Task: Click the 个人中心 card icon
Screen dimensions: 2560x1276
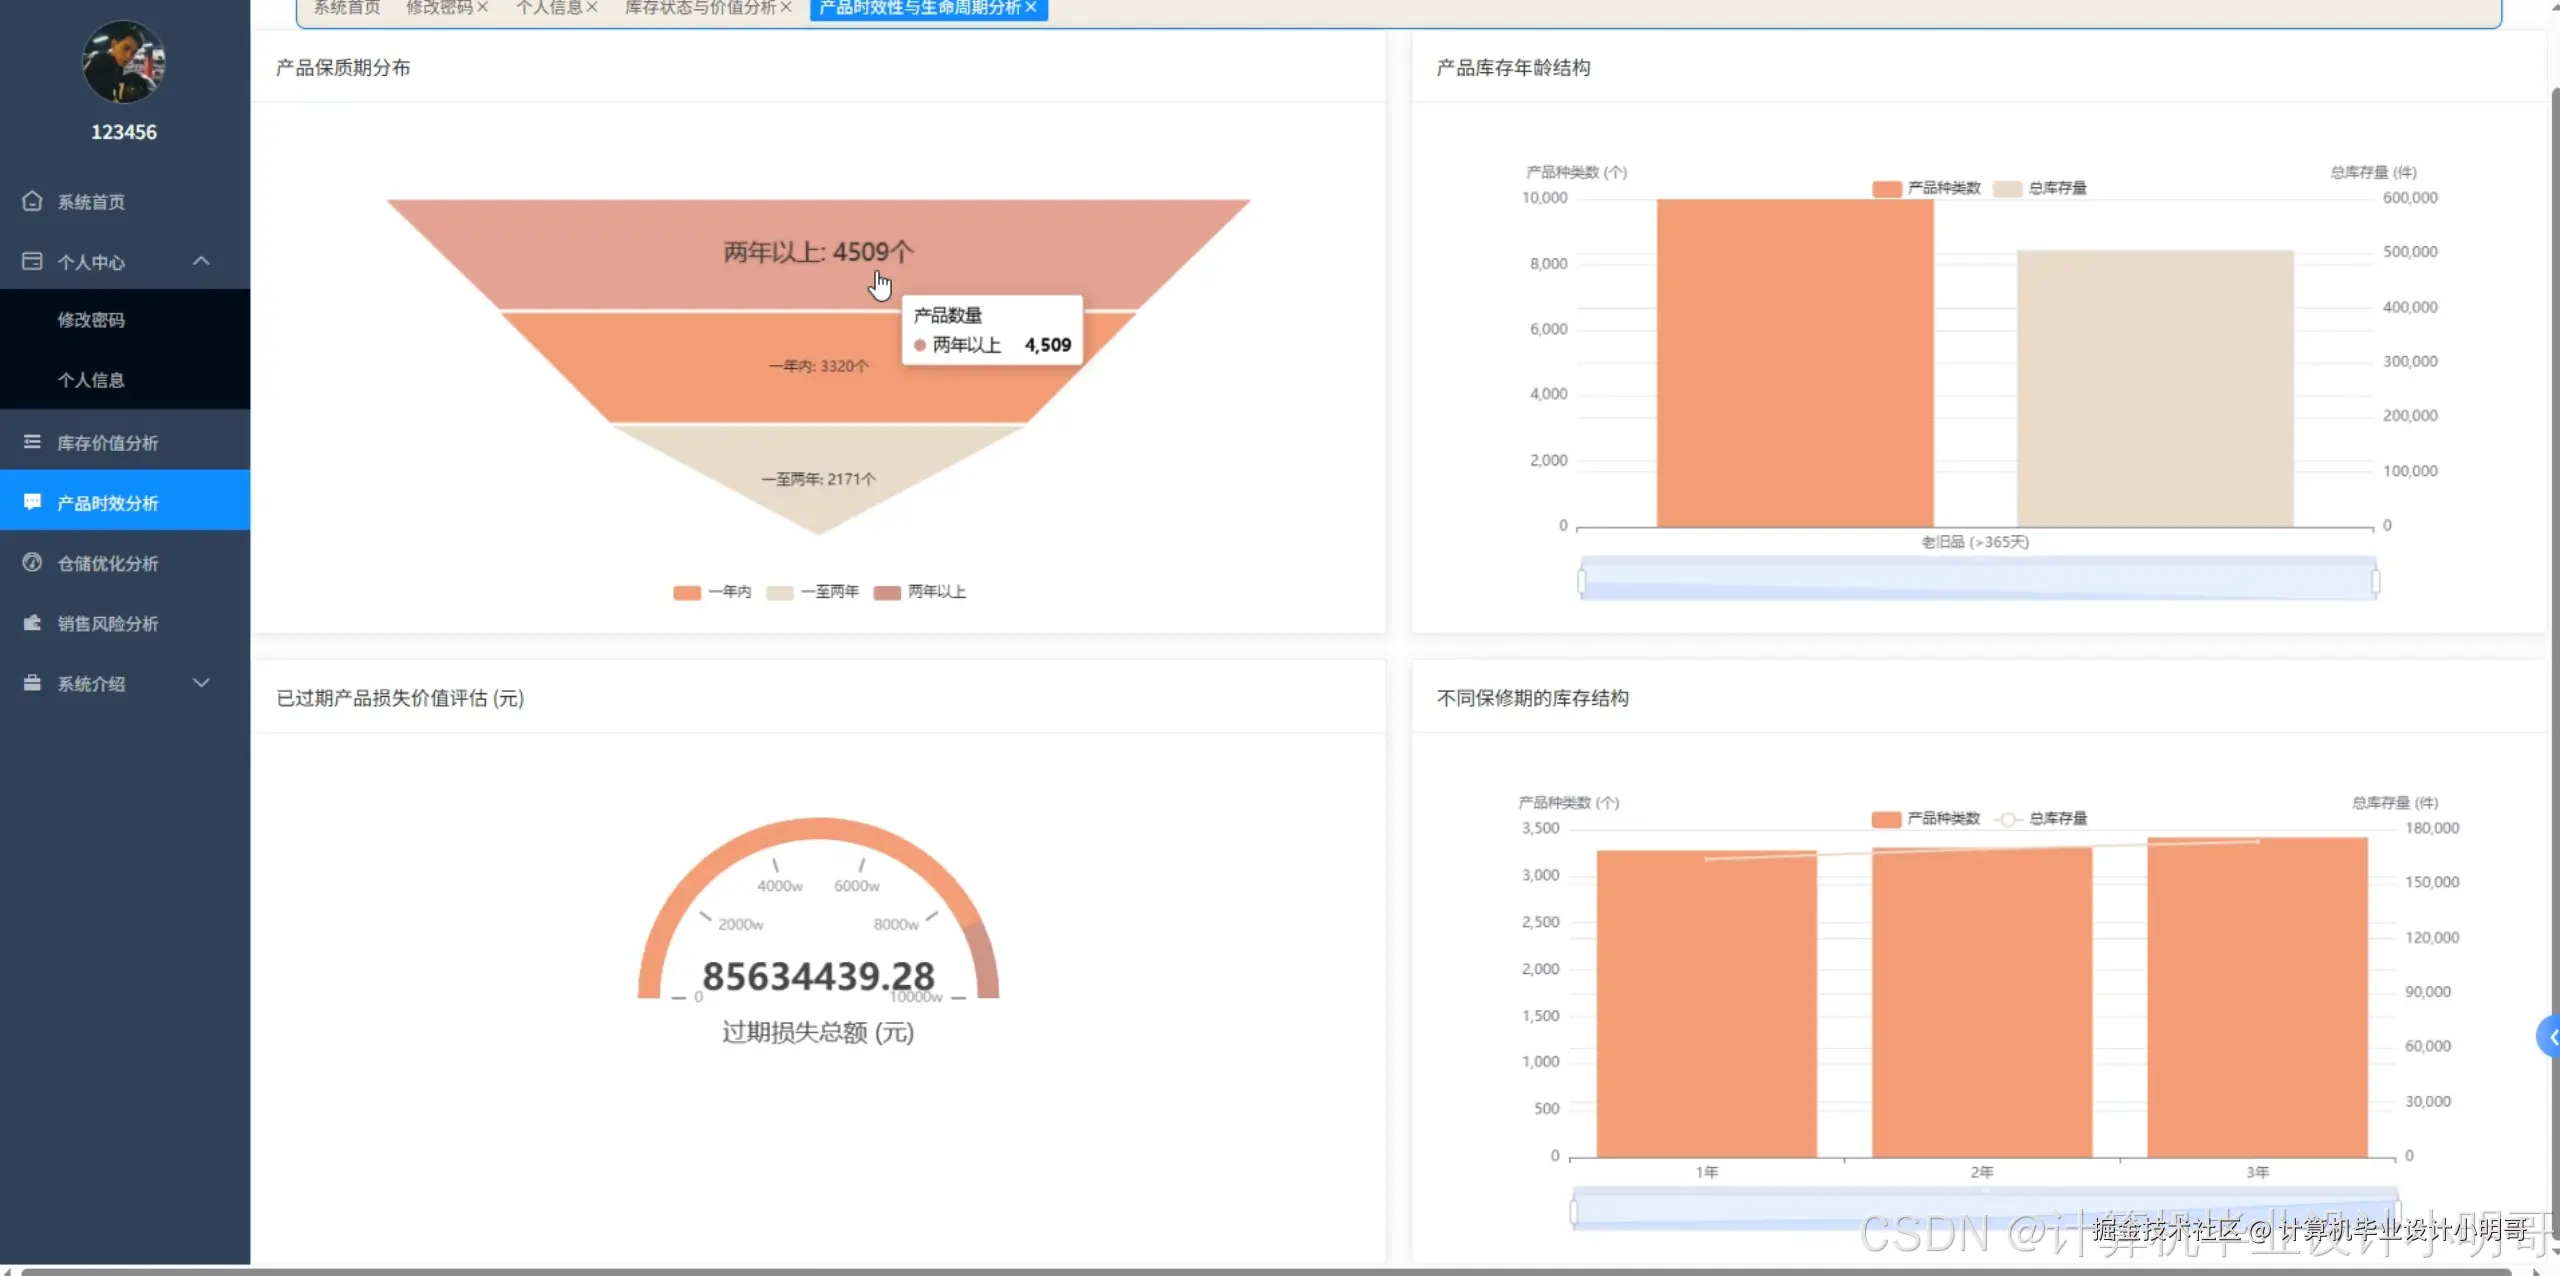Action: click(32, 261)
